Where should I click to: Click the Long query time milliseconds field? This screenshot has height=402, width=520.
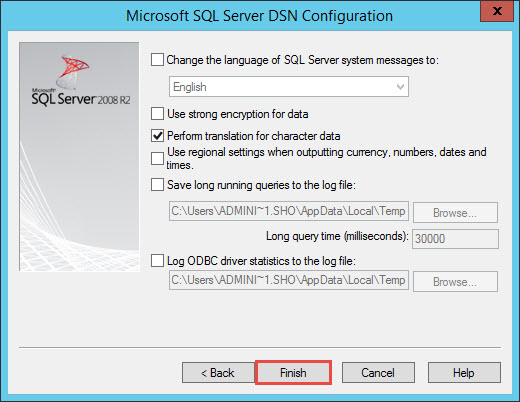click(455, 239)
